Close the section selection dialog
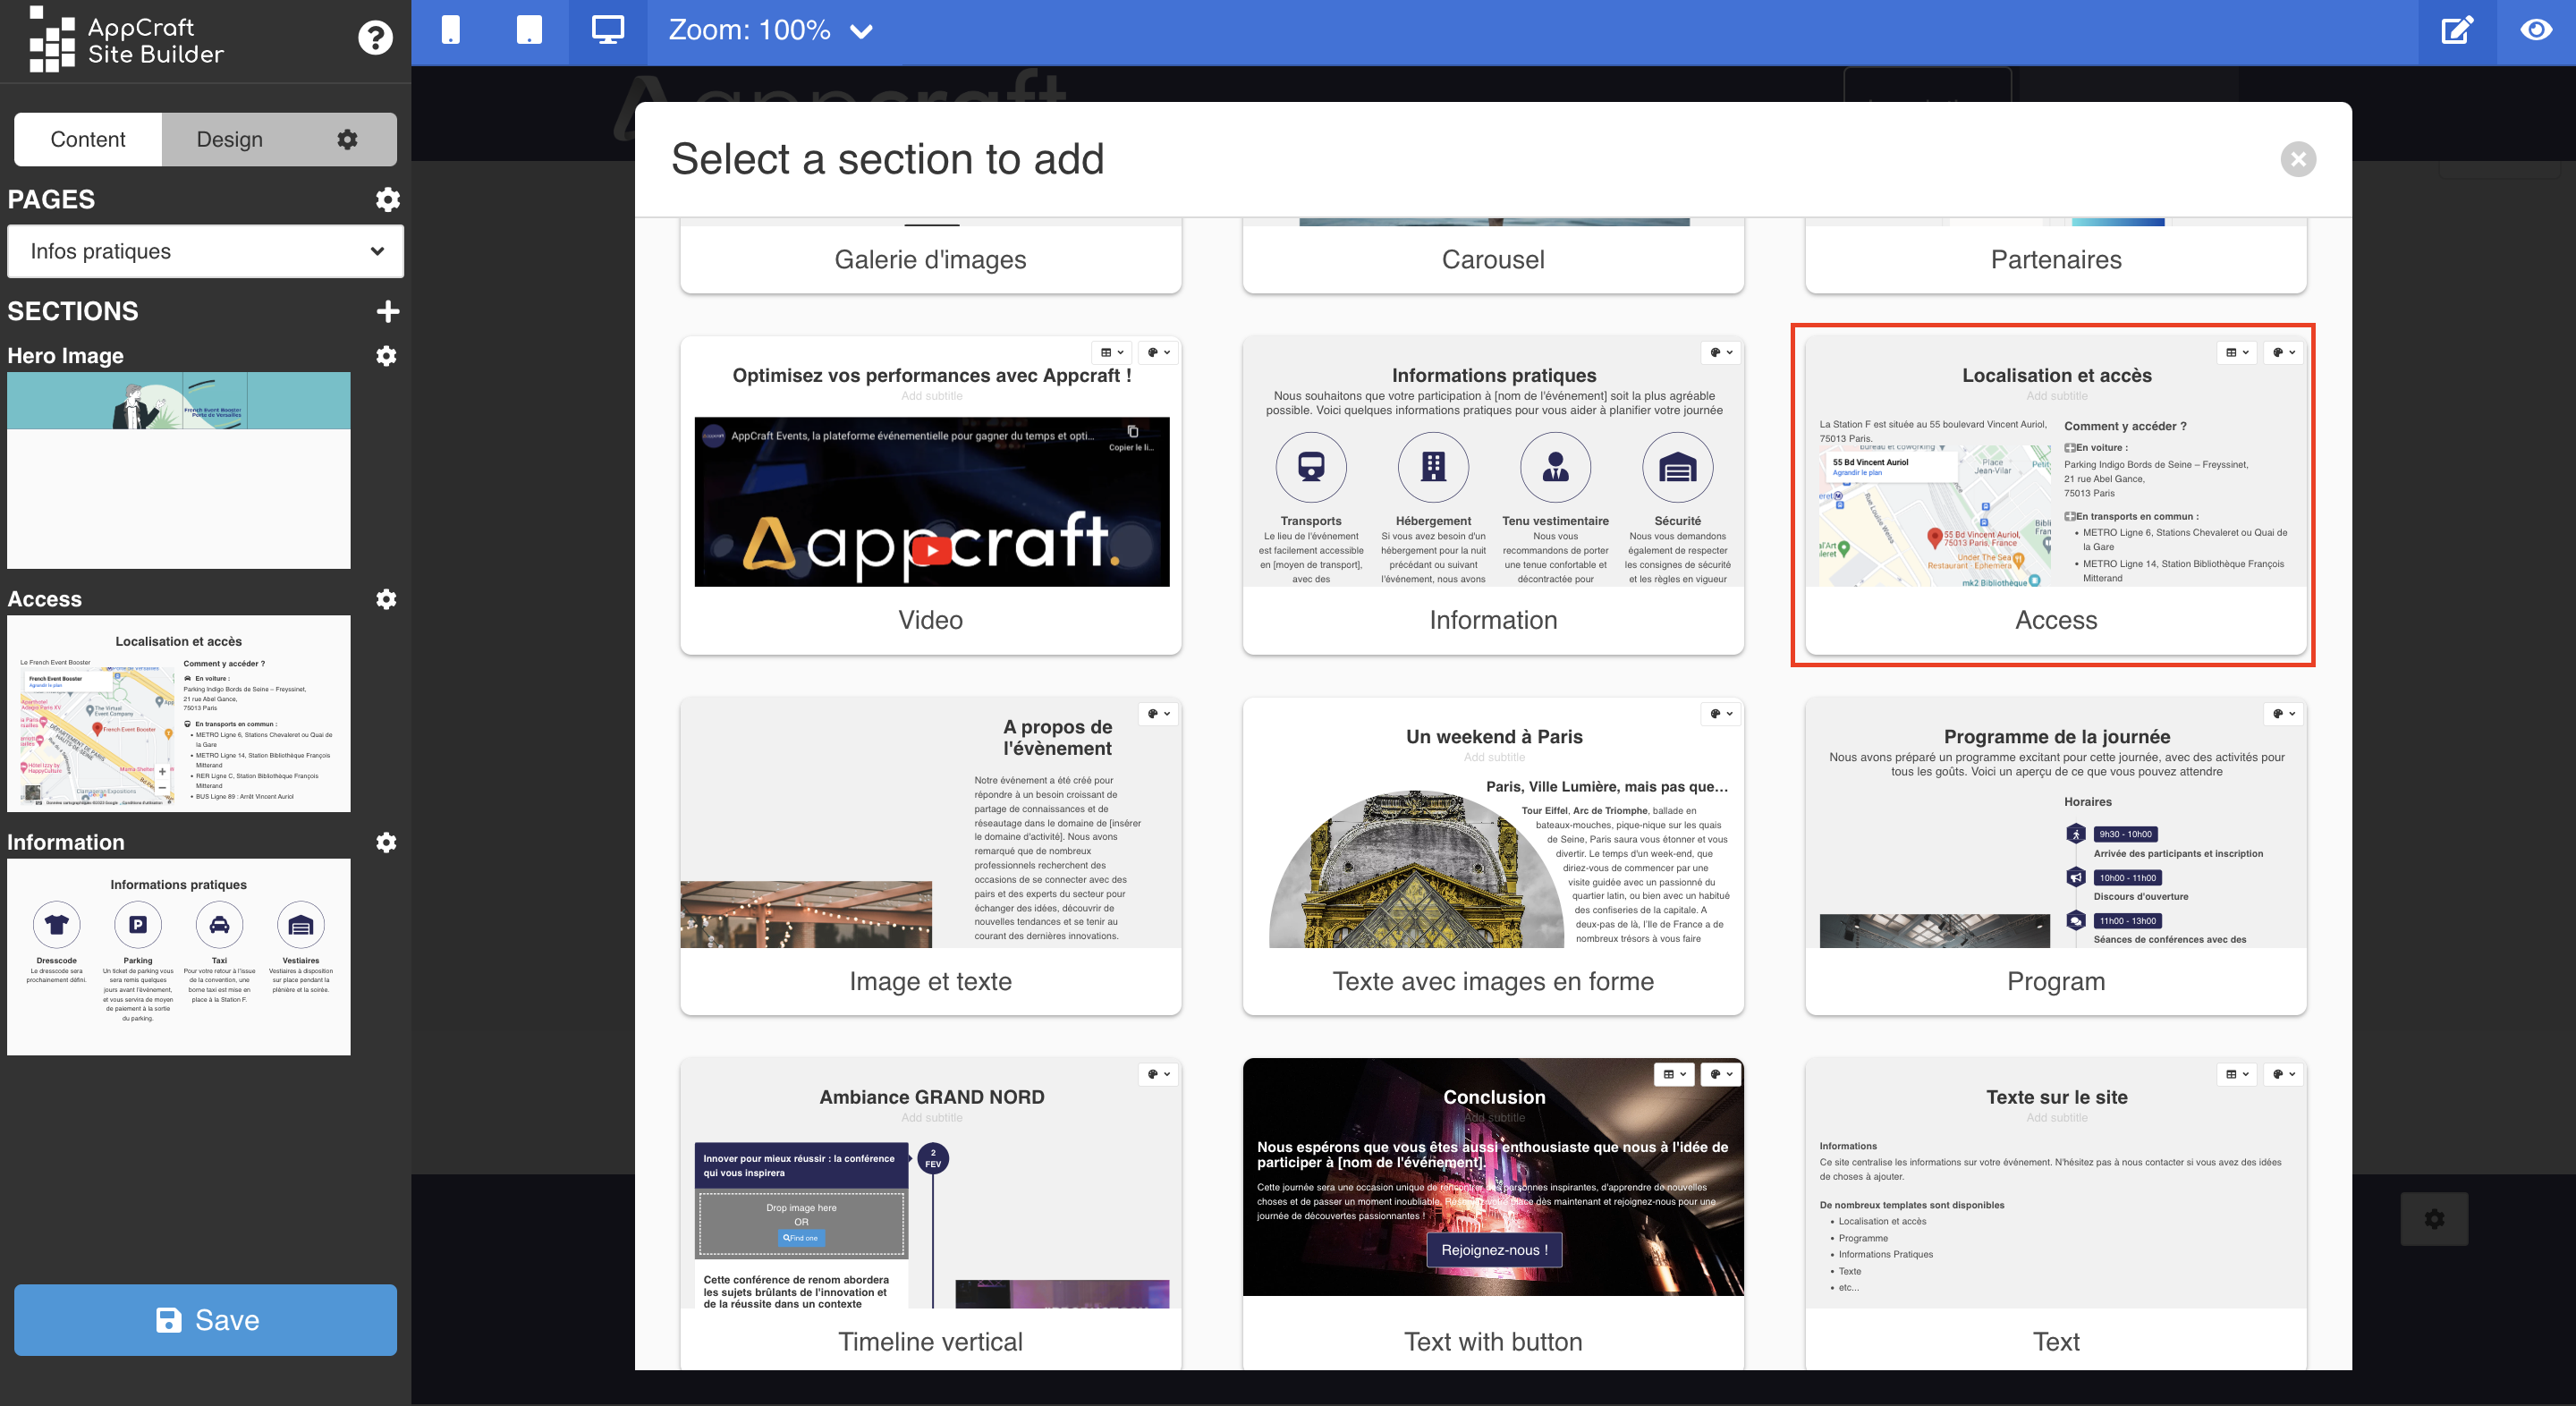This screenshot has height=1406, width=2576. [x=2297, y=159]
